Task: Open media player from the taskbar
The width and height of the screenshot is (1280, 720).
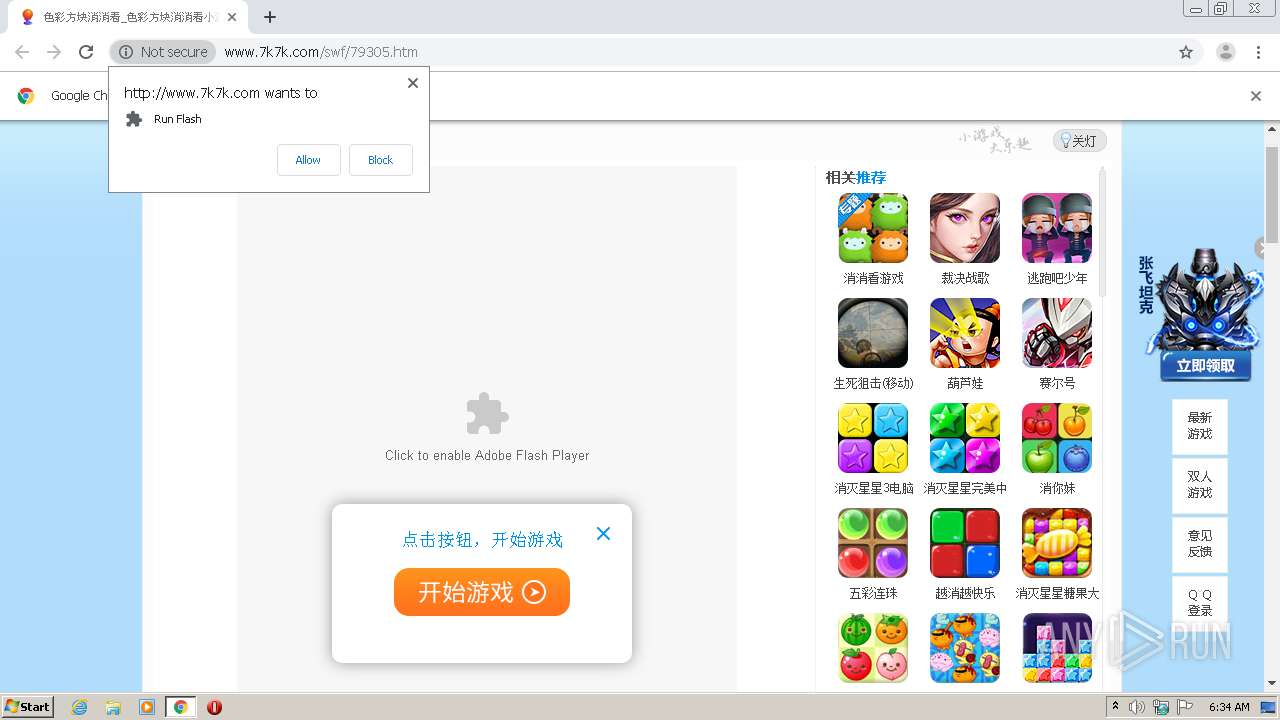Action: pos(147,707)
